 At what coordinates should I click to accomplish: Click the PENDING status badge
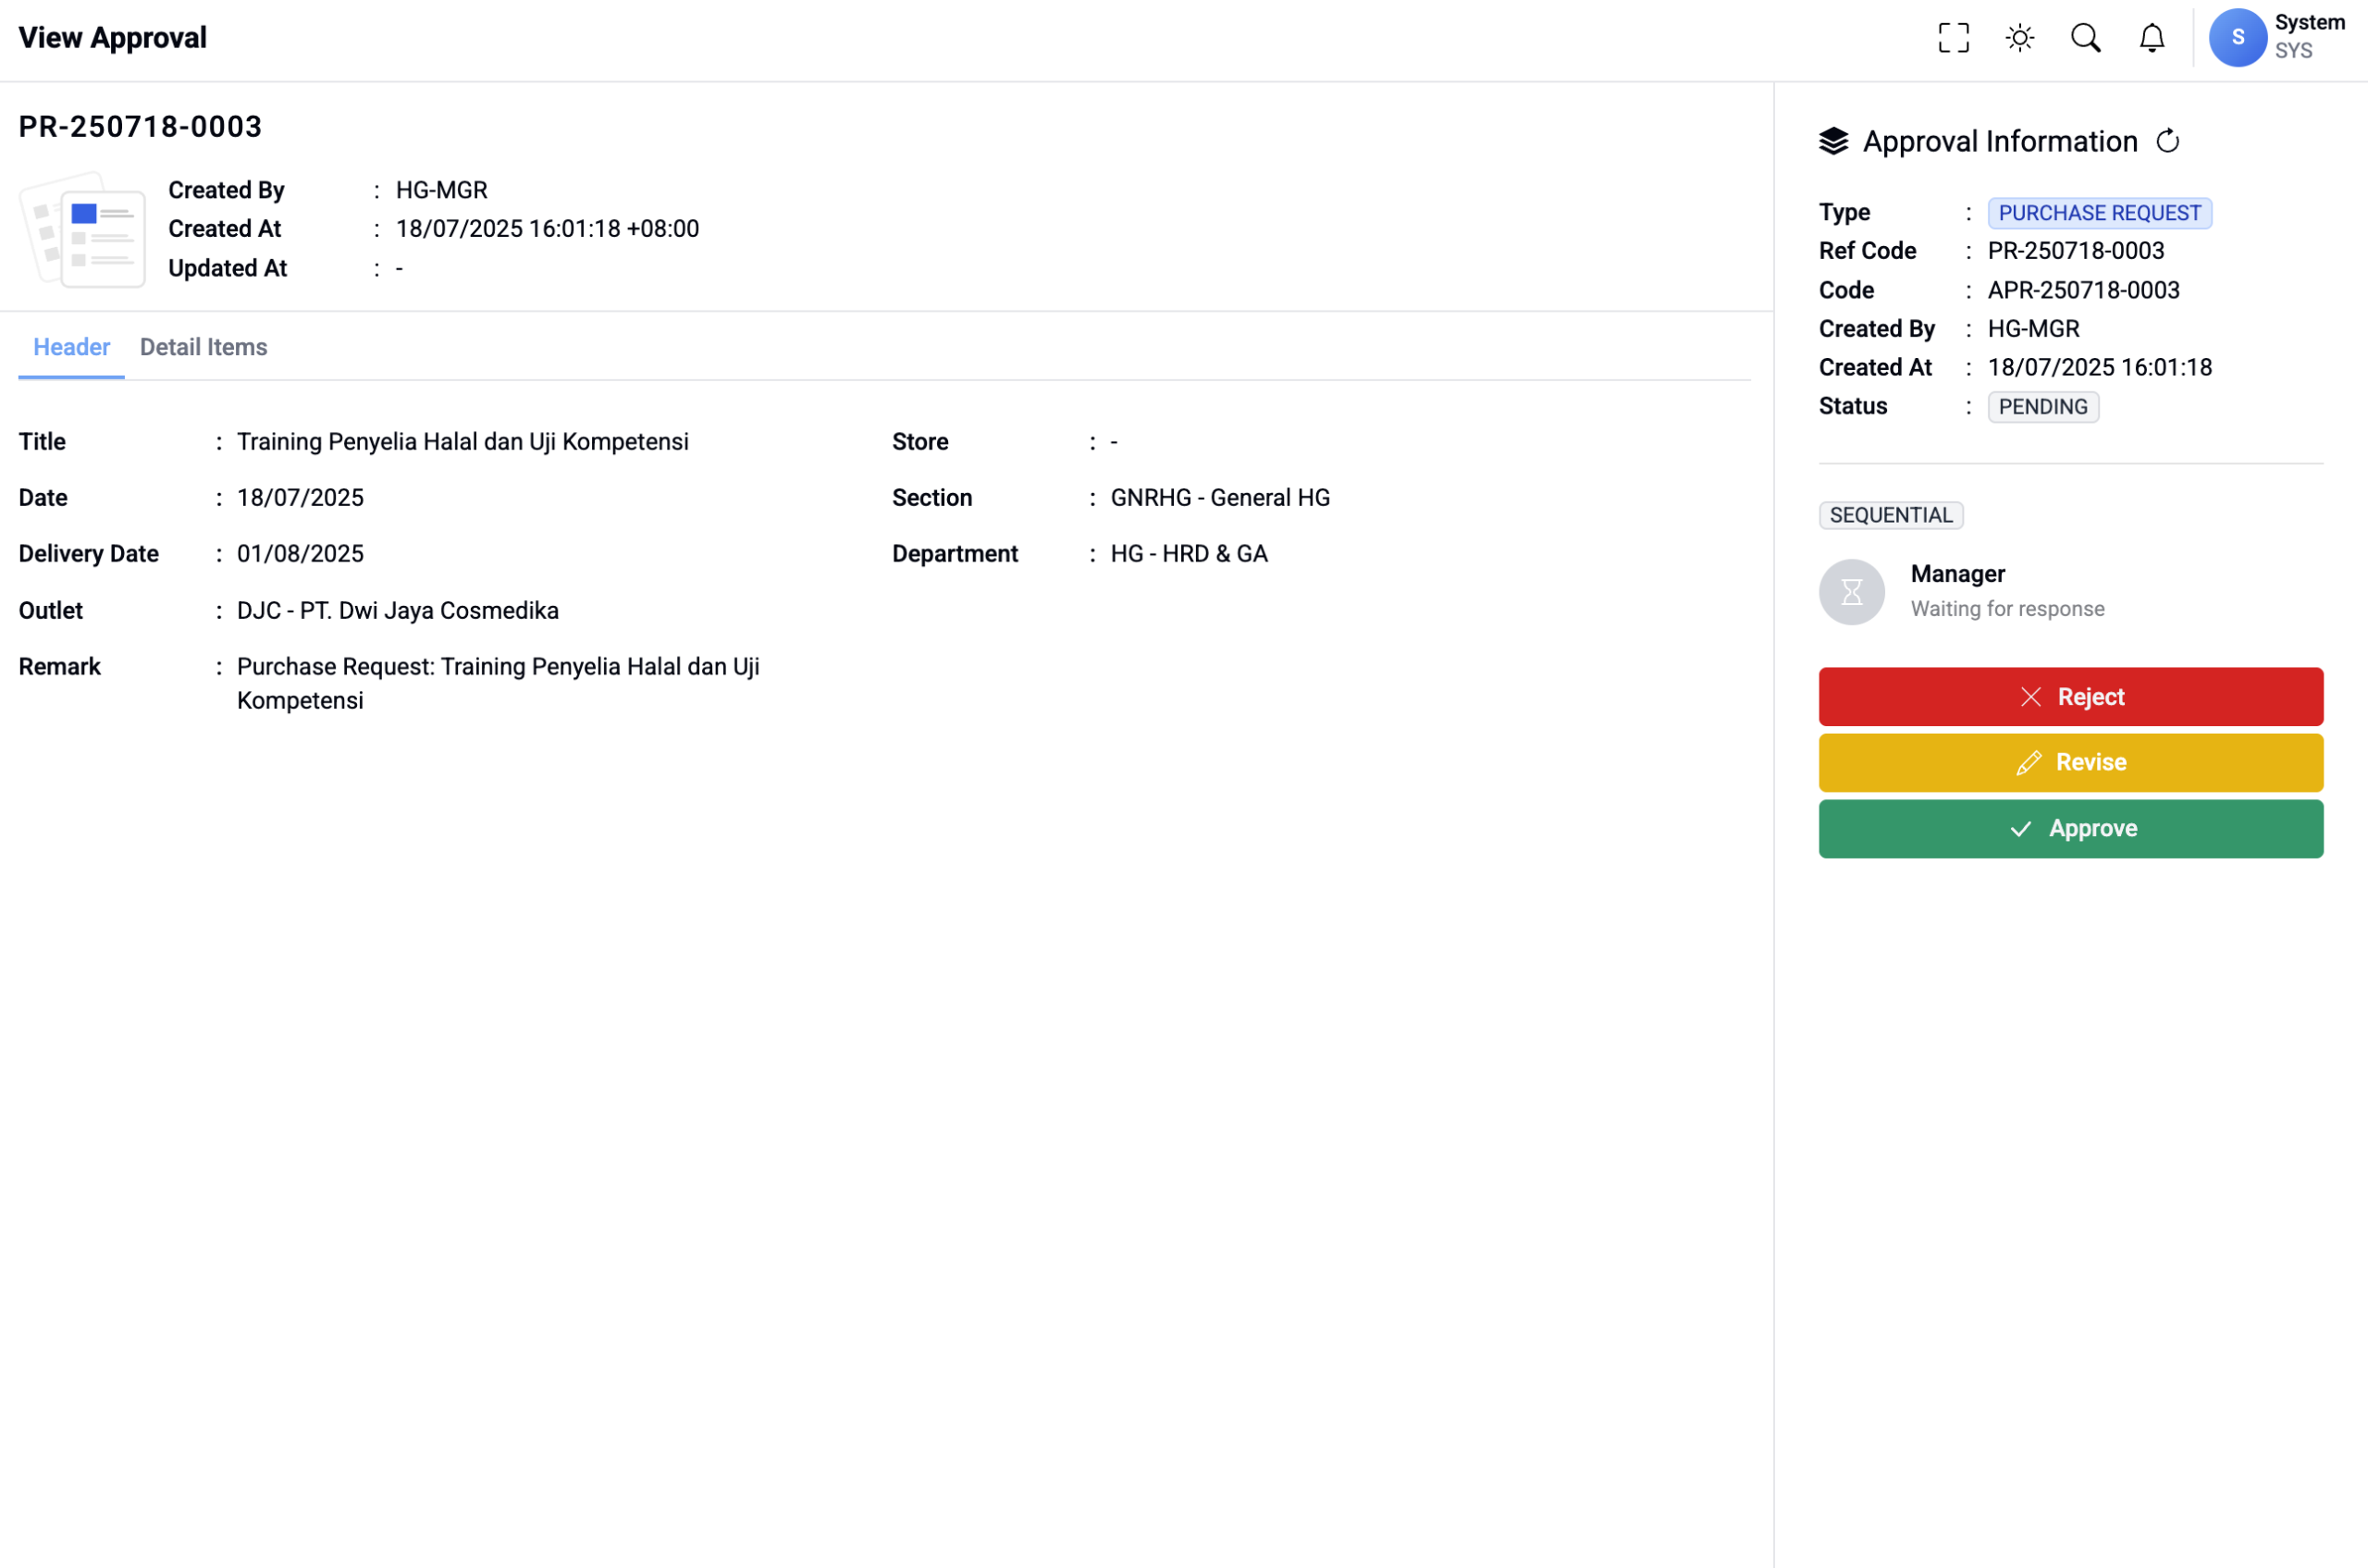[x=2042, y=407]
